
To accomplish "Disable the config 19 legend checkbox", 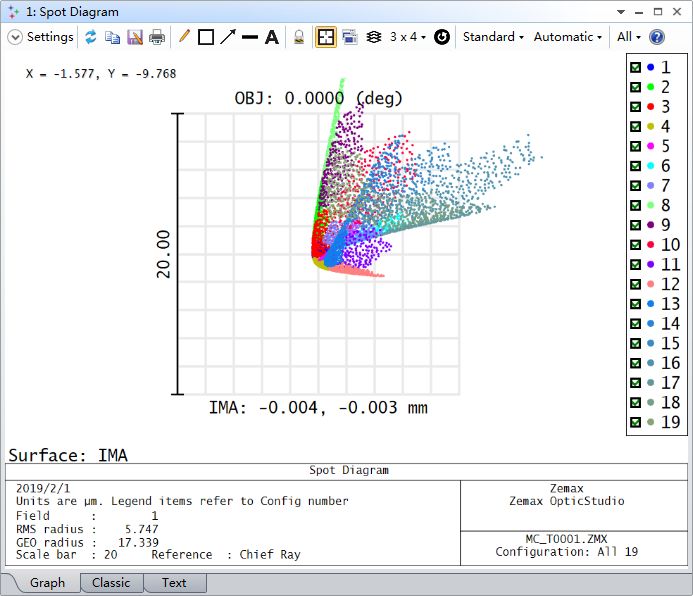I will 634,422.
